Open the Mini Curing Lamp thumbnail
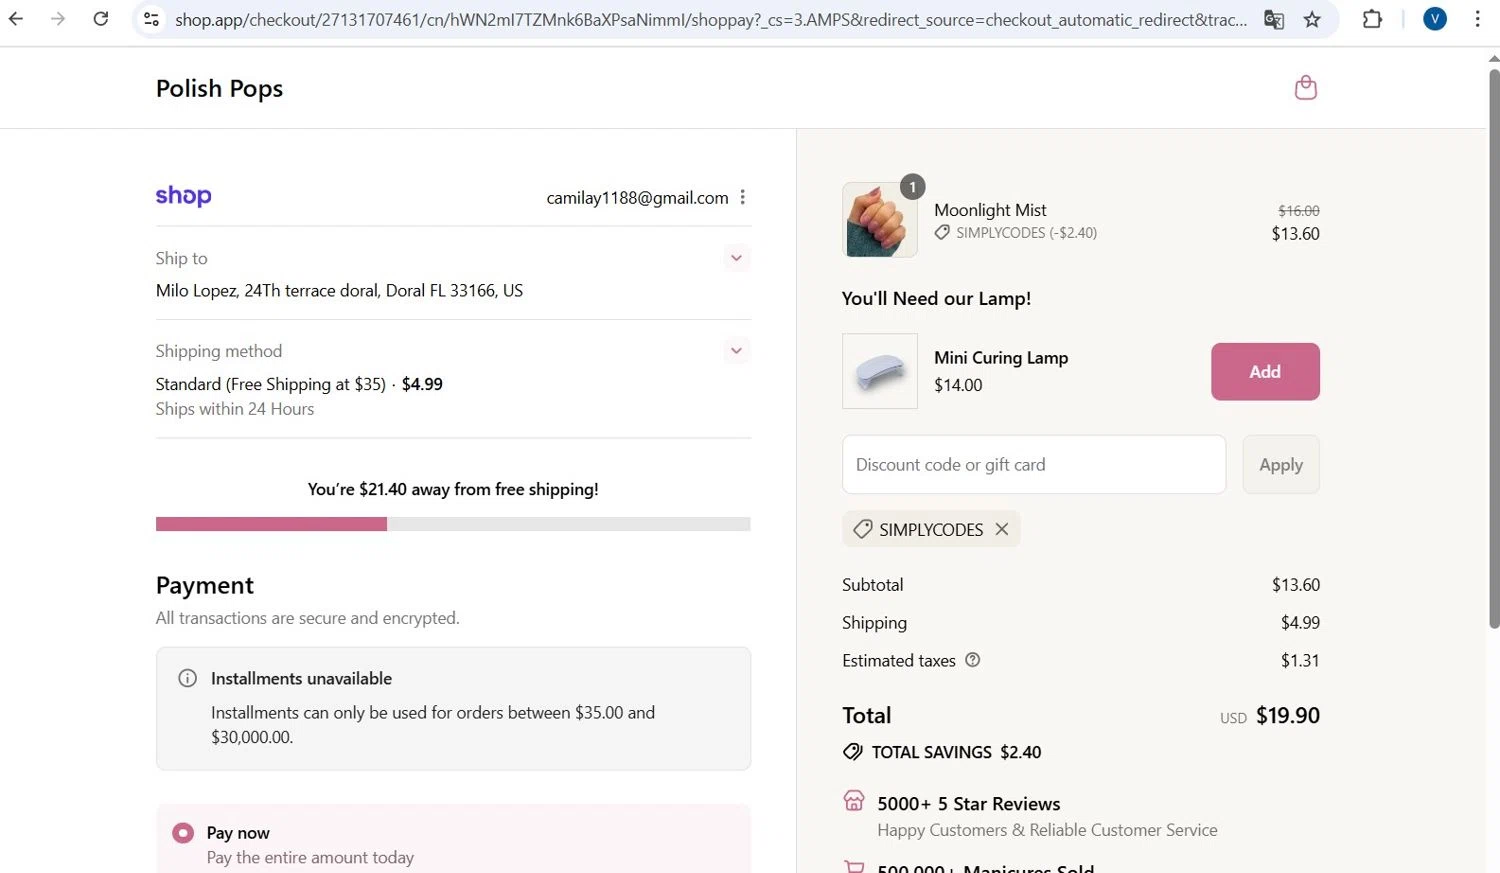Image resolution: width=1500 pixels, height=873 pixels. [880, 371]
